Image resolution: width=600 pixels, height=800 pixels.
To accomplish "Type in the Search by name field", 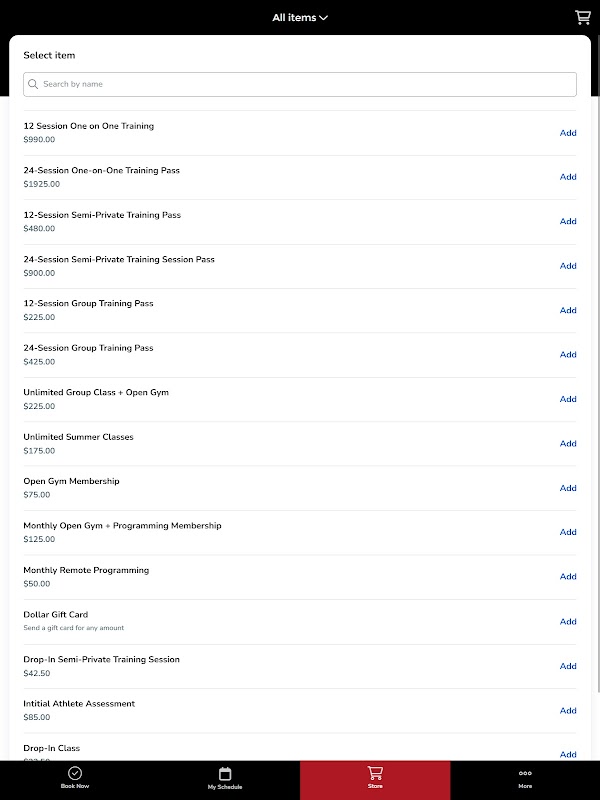I will point(300,84).
